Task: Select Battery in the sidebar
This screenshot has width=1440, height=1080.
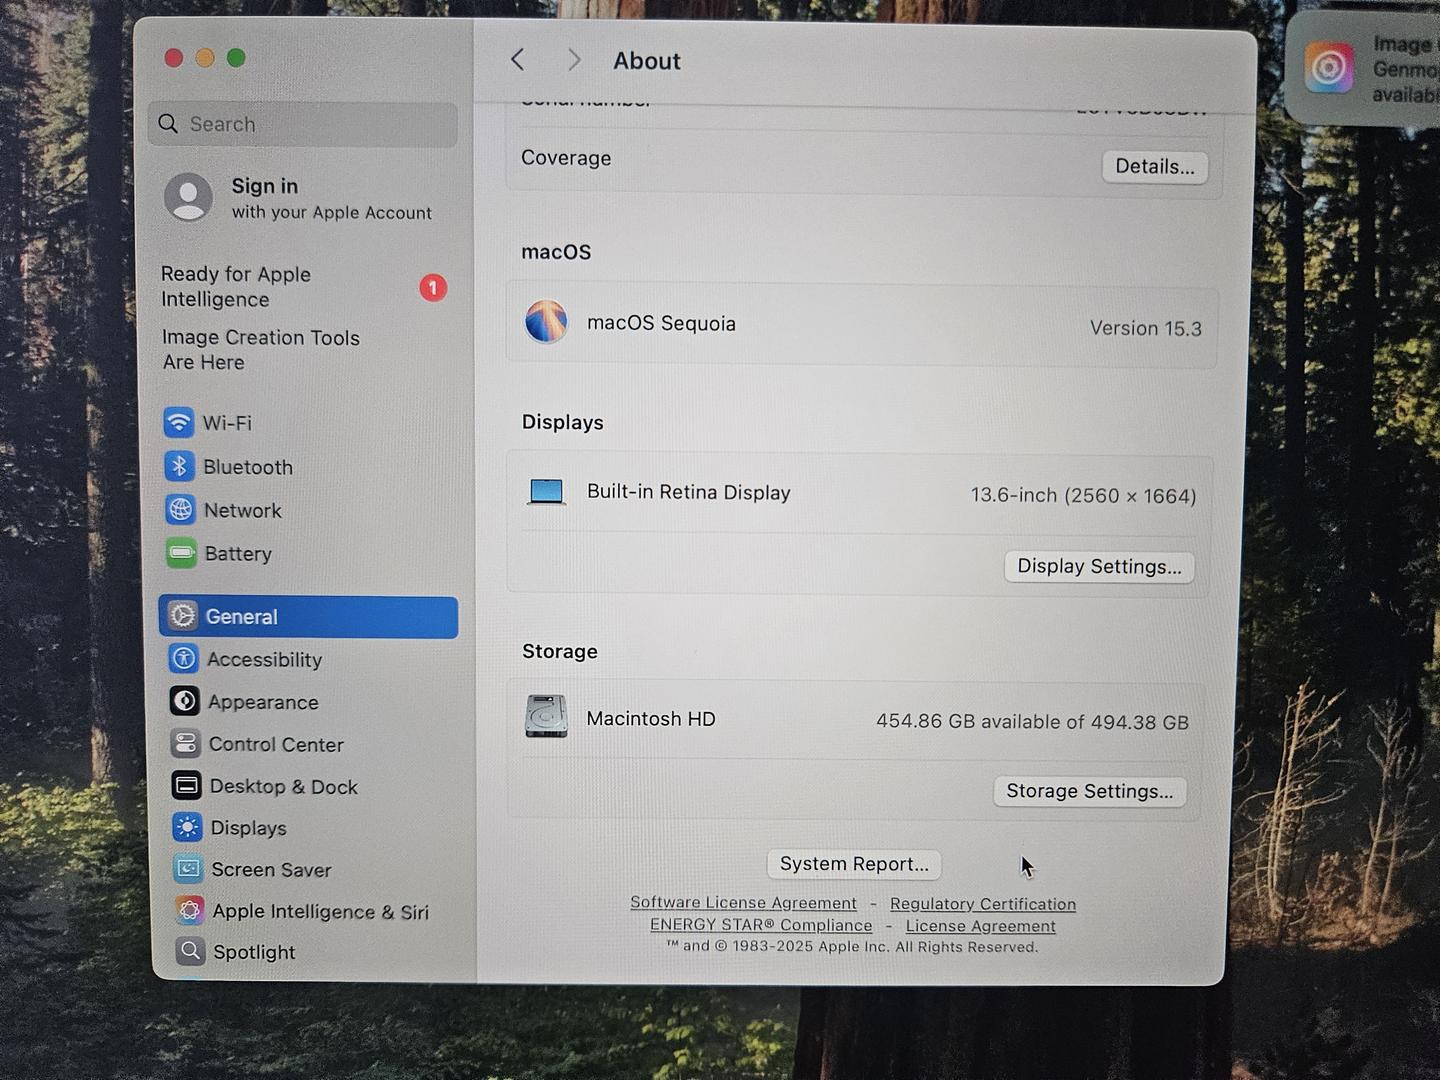Action: click(308, 553)
